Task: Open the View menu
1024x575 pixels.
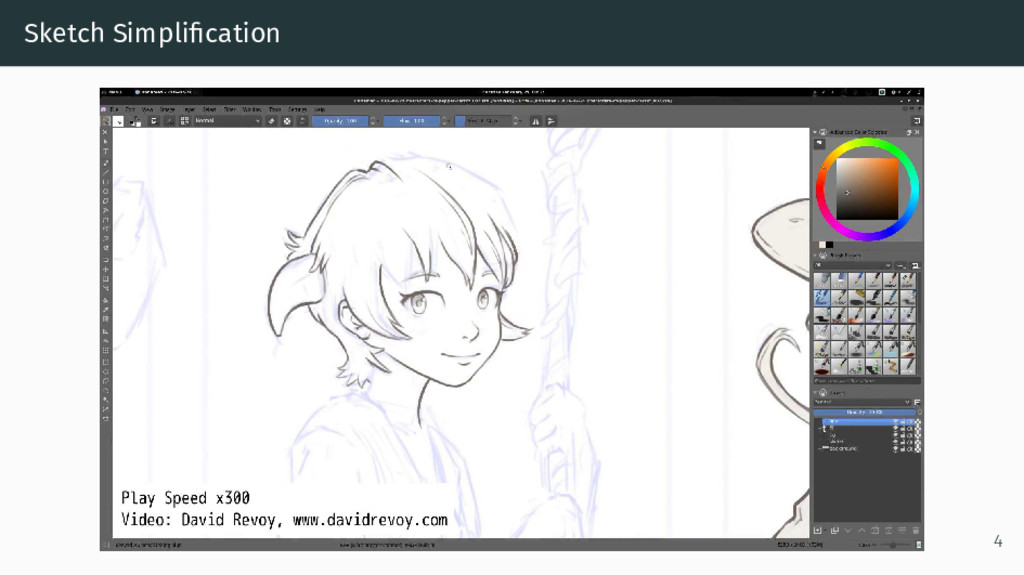Action: tap(147, 109)
